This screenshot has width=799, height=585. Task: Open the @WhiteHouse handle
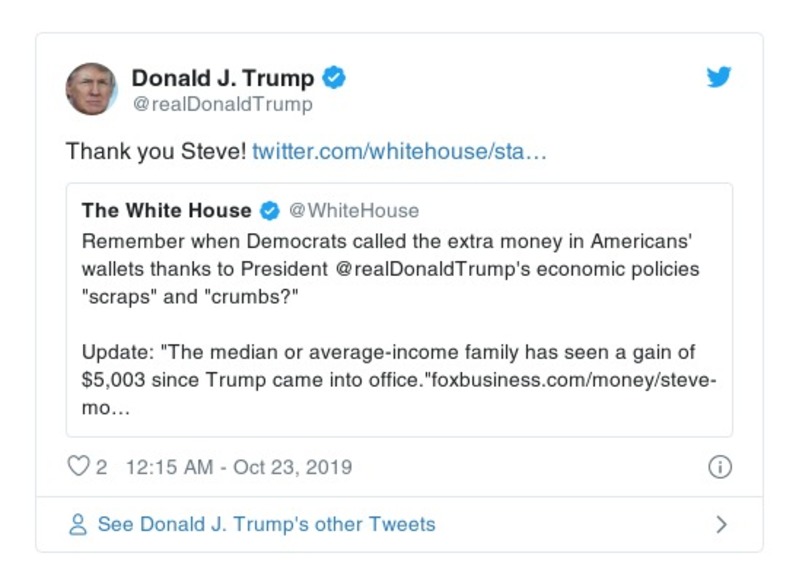click(x=354, y=210)
